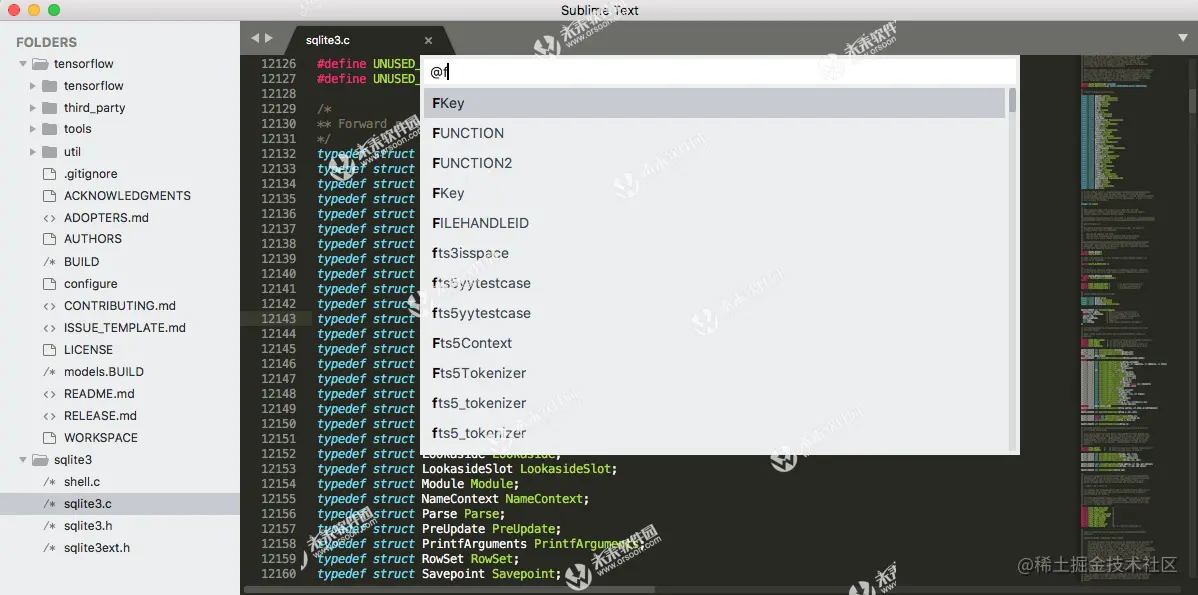Choose the fts3isspace symbol result

714,253
